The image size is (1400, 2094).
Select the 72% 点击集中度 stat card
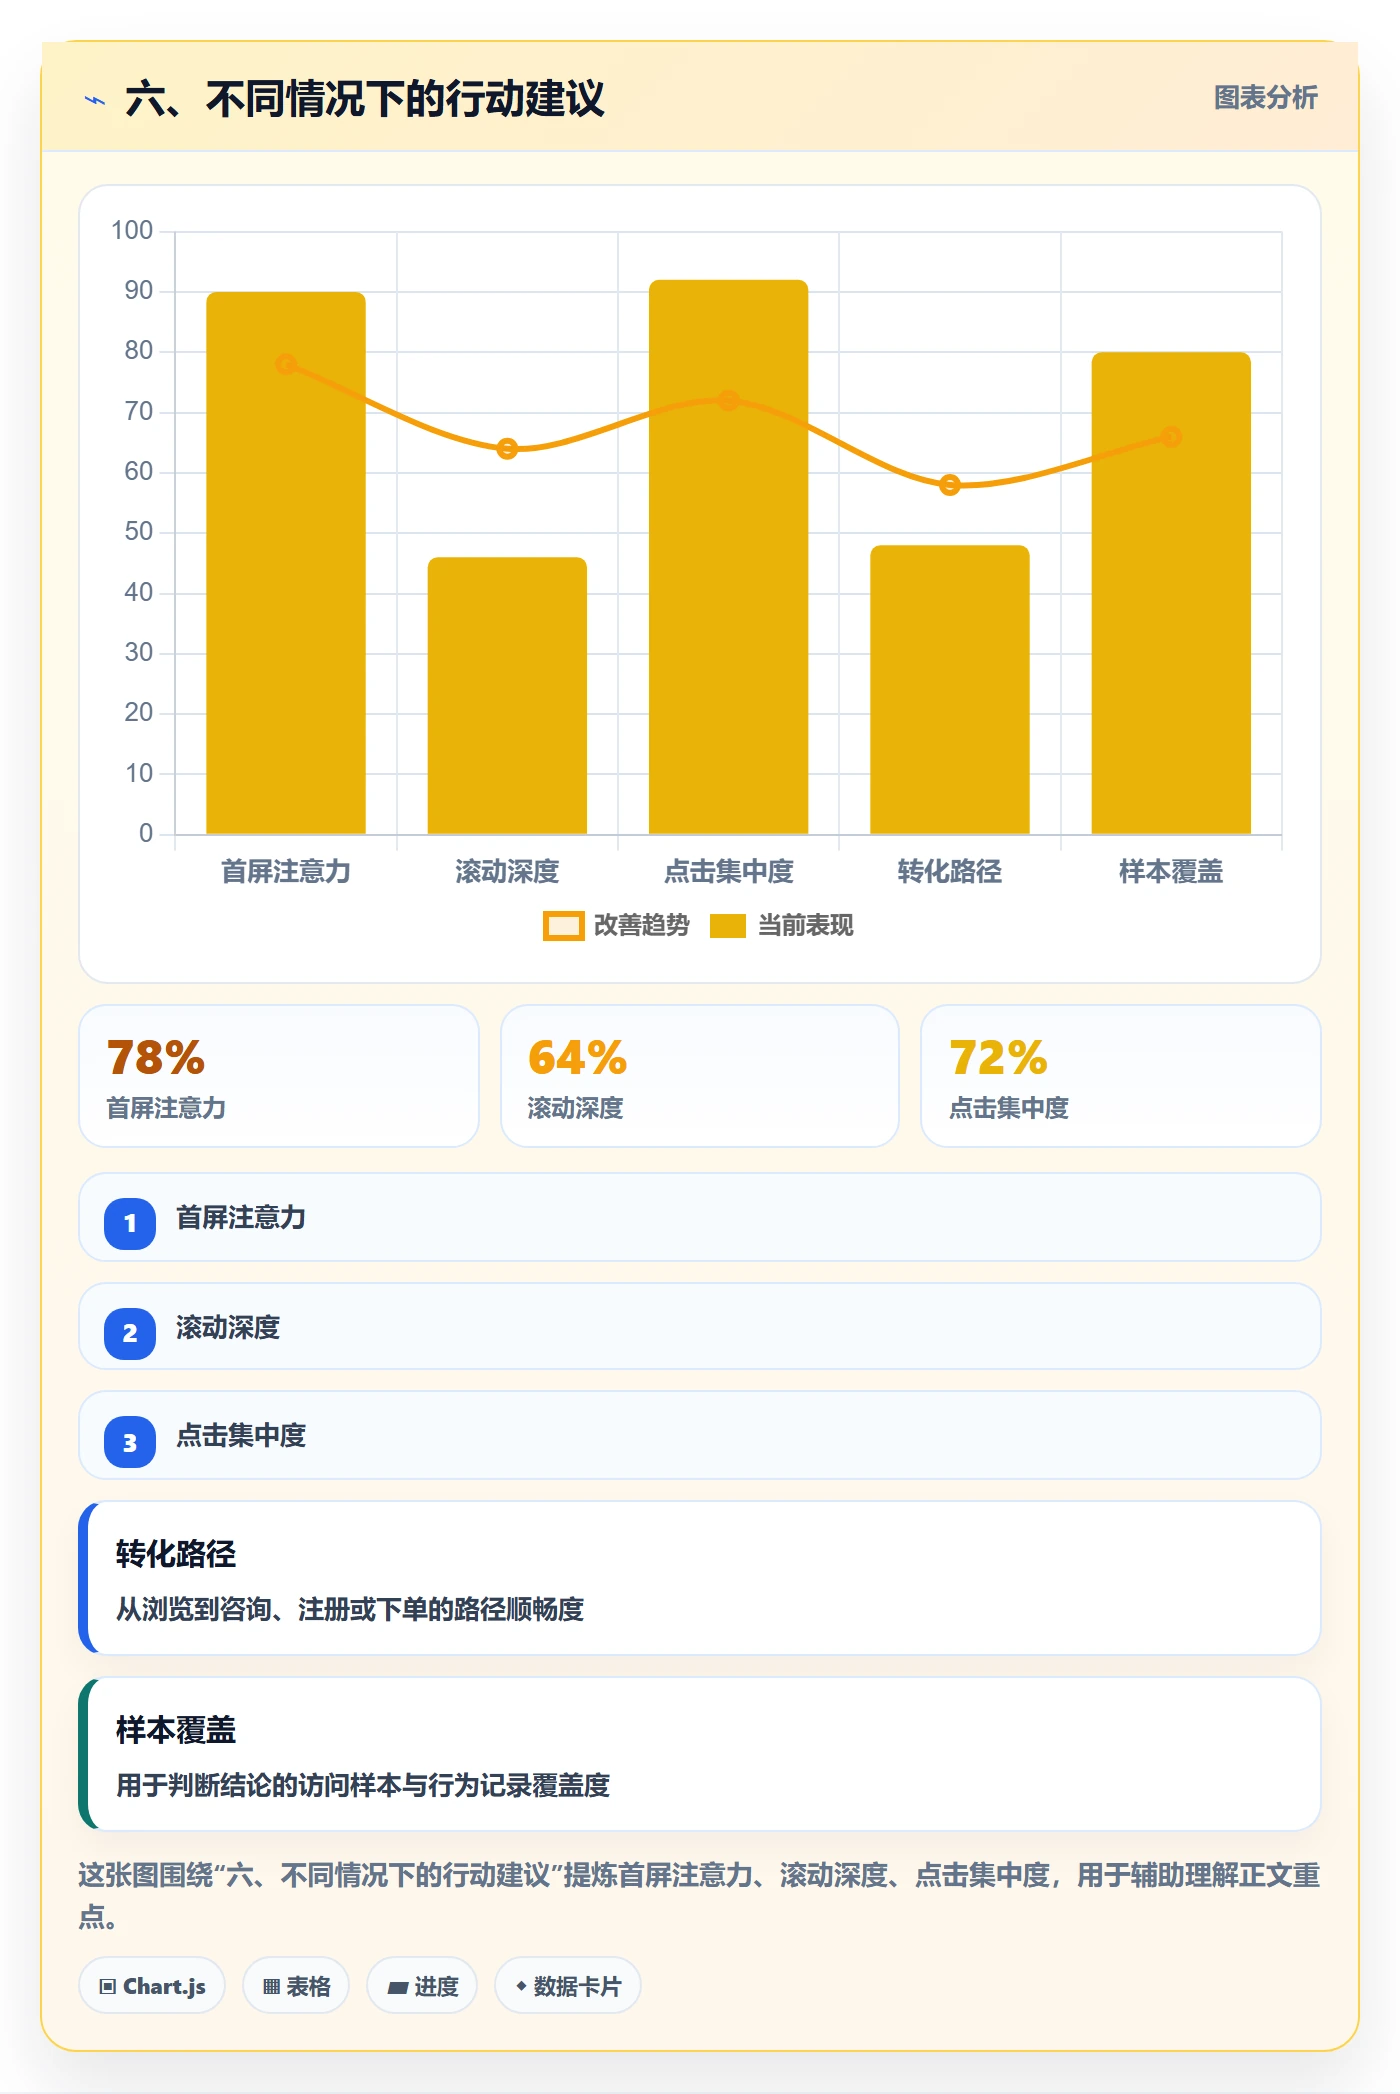[1120, 1076]
